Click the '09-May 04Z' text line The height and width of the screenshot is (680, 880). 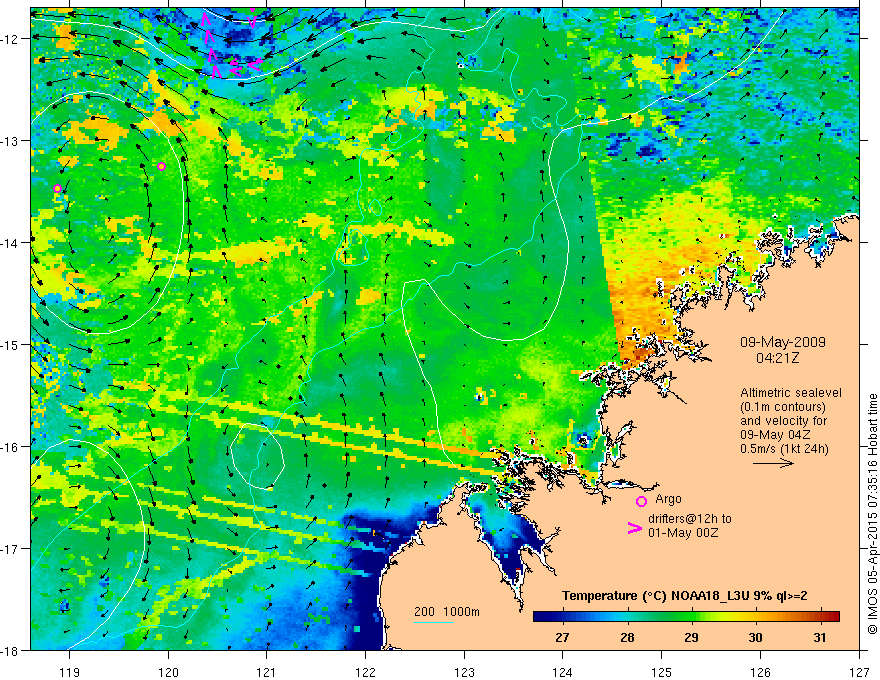[774, 435]
